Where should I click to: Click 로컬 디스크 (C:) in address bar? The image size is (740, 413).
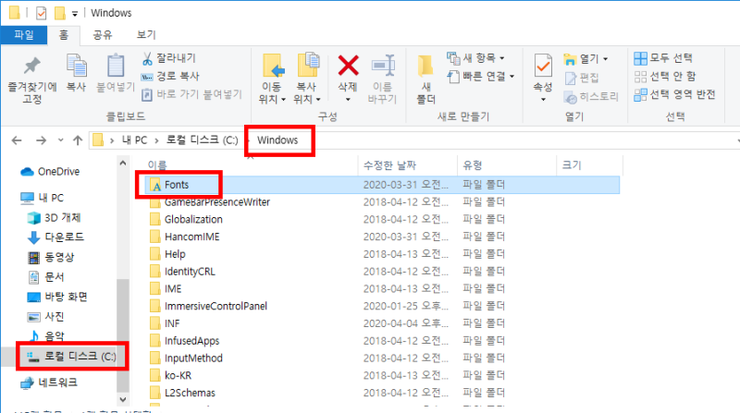pyautogui.click(x=202, y=140)
